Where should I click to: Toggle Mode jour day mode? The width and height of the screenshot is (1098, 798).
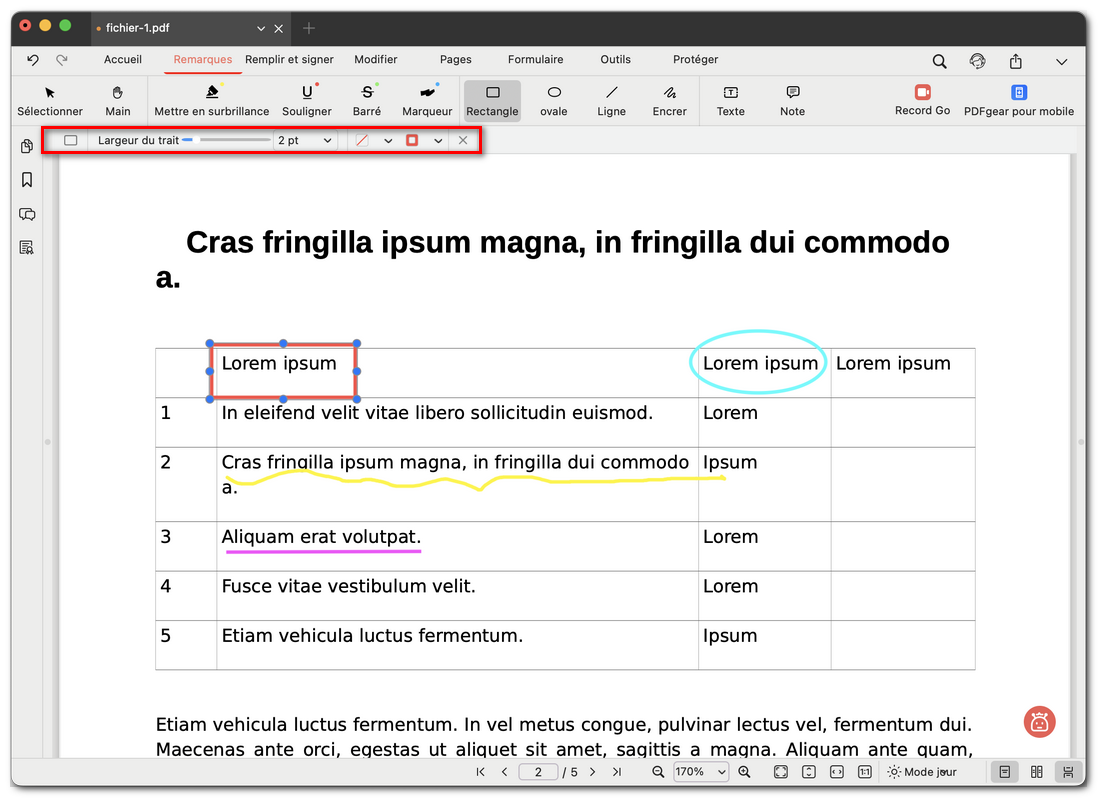[x=920, y=772]
